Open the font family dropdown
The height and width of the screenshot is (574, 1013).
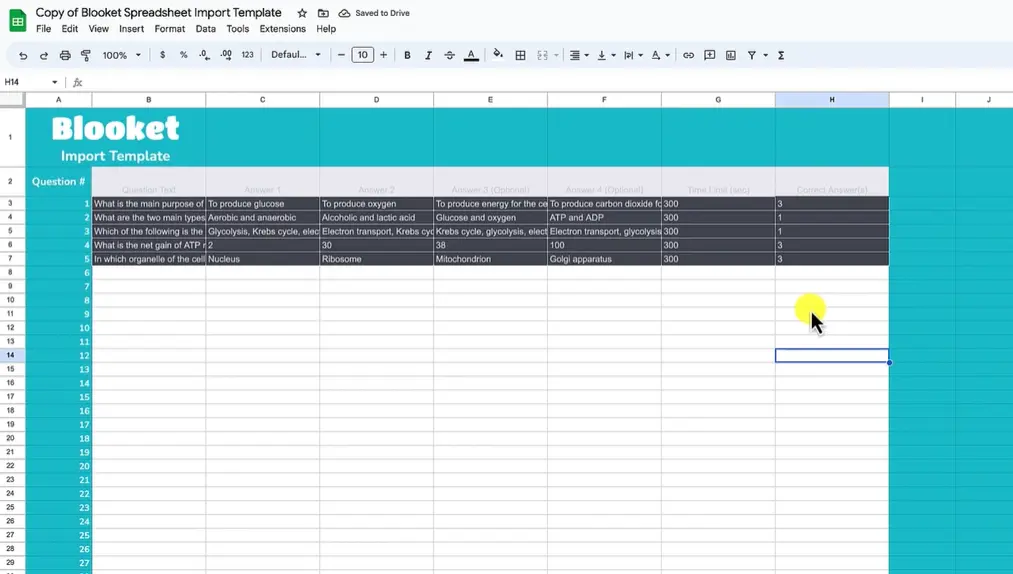(x=296, y=56)
